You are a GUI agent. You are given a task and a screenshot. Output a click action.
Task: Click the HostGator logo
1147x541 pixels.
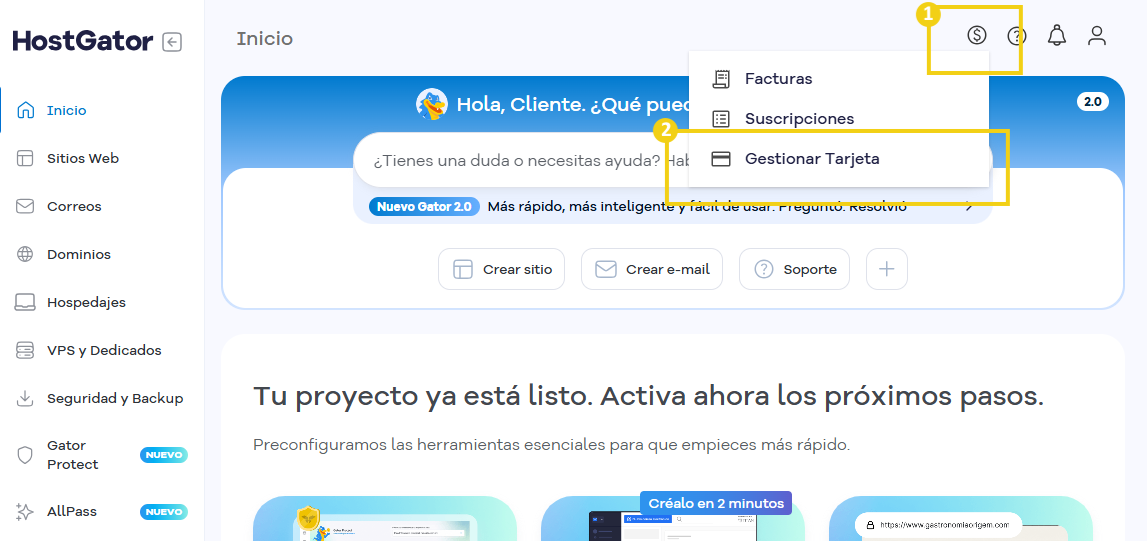[83, 41]
